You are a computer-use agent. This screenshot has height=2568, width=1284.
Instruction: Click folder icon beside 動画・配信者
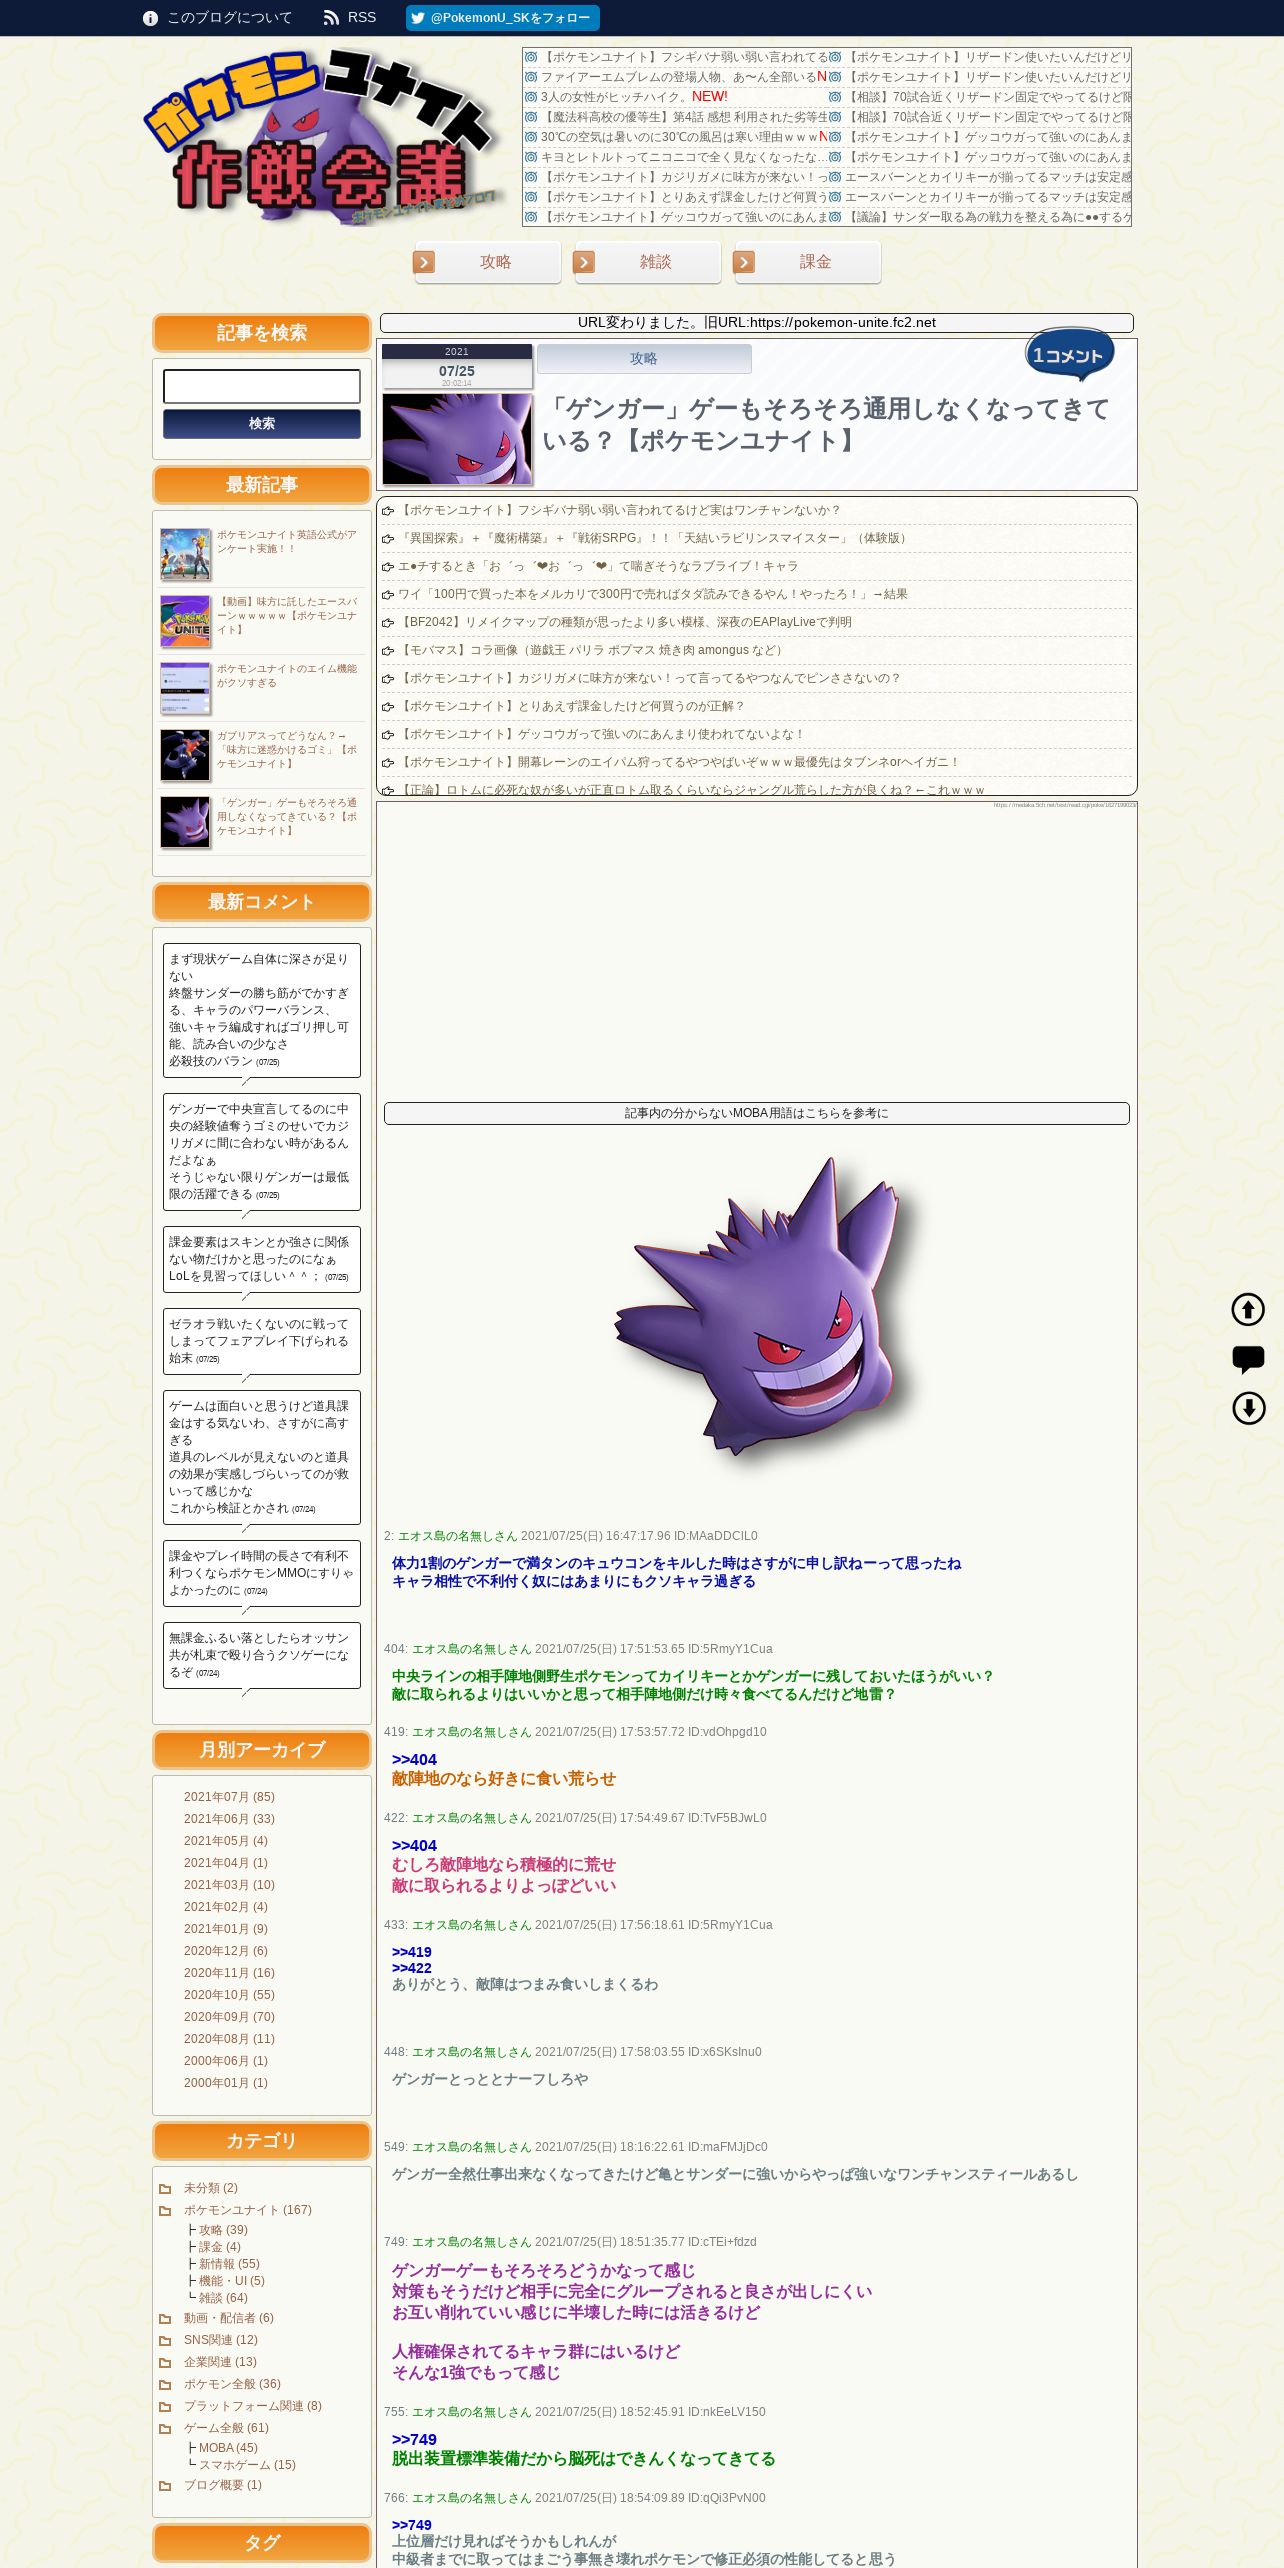pyautogui.click(x=165, y=2319)
